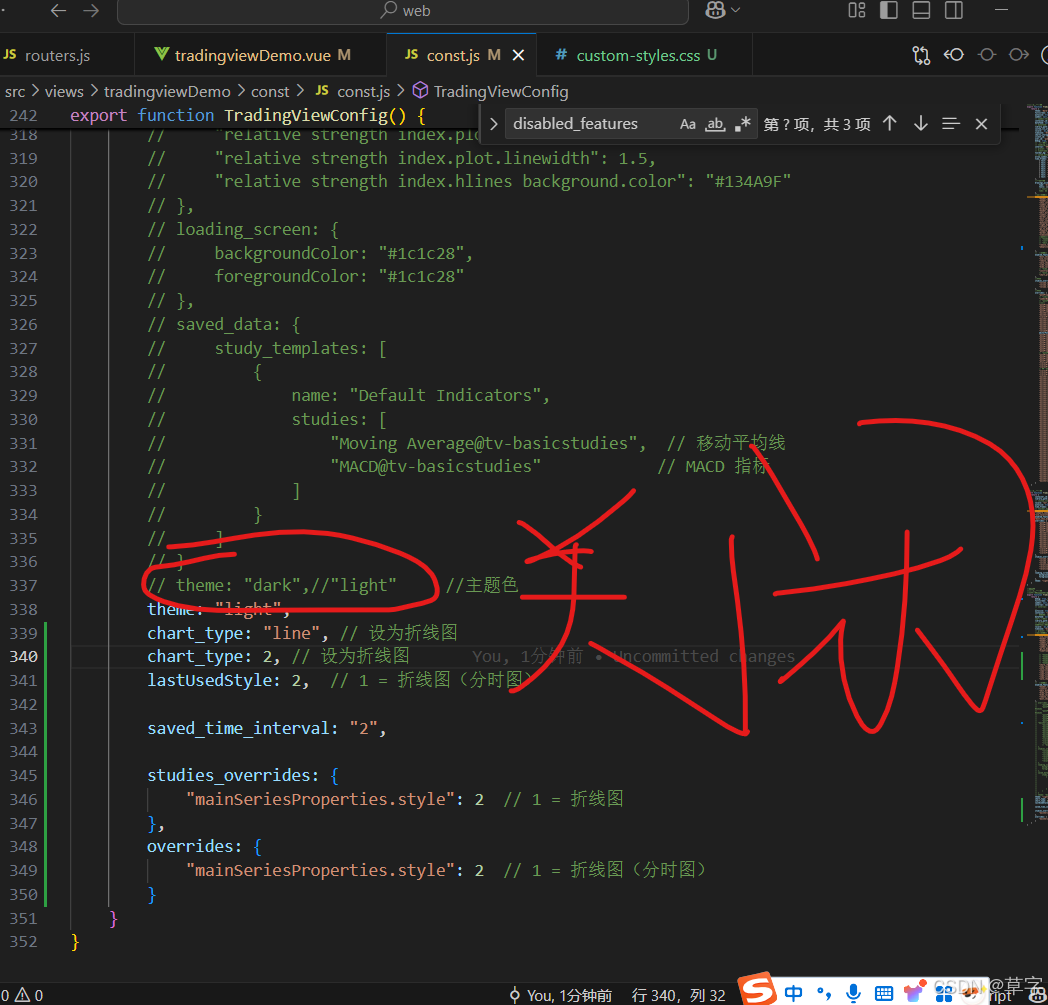Open the TradingViewConfig symbol breadcrumb
This screenshot has height=1005, width=1048.
point(491,92)
